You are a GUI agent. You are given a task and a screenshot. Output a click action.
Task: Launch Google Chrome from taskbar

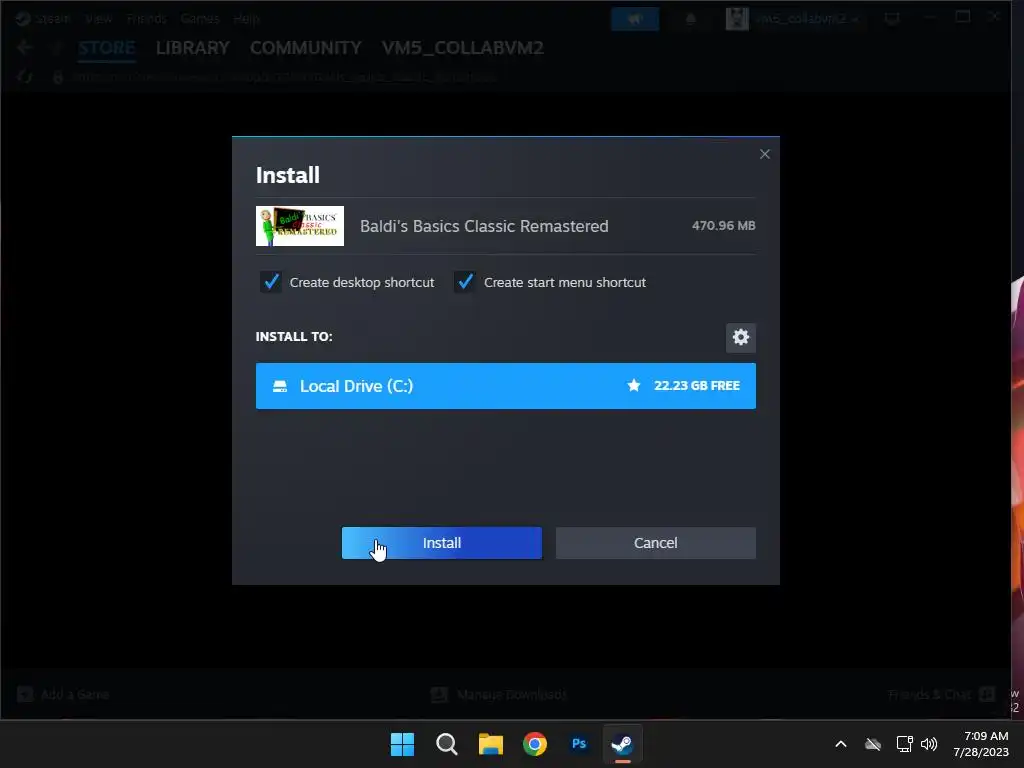[535, 744]
